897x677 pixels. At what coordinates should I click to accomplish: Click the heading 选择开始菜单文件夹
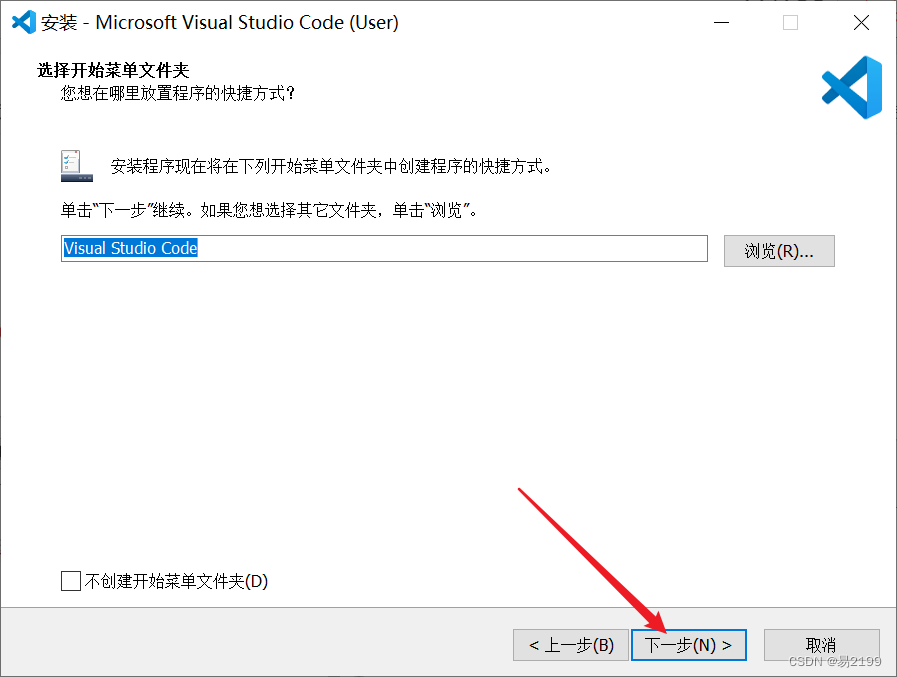[x=113, y=70]
